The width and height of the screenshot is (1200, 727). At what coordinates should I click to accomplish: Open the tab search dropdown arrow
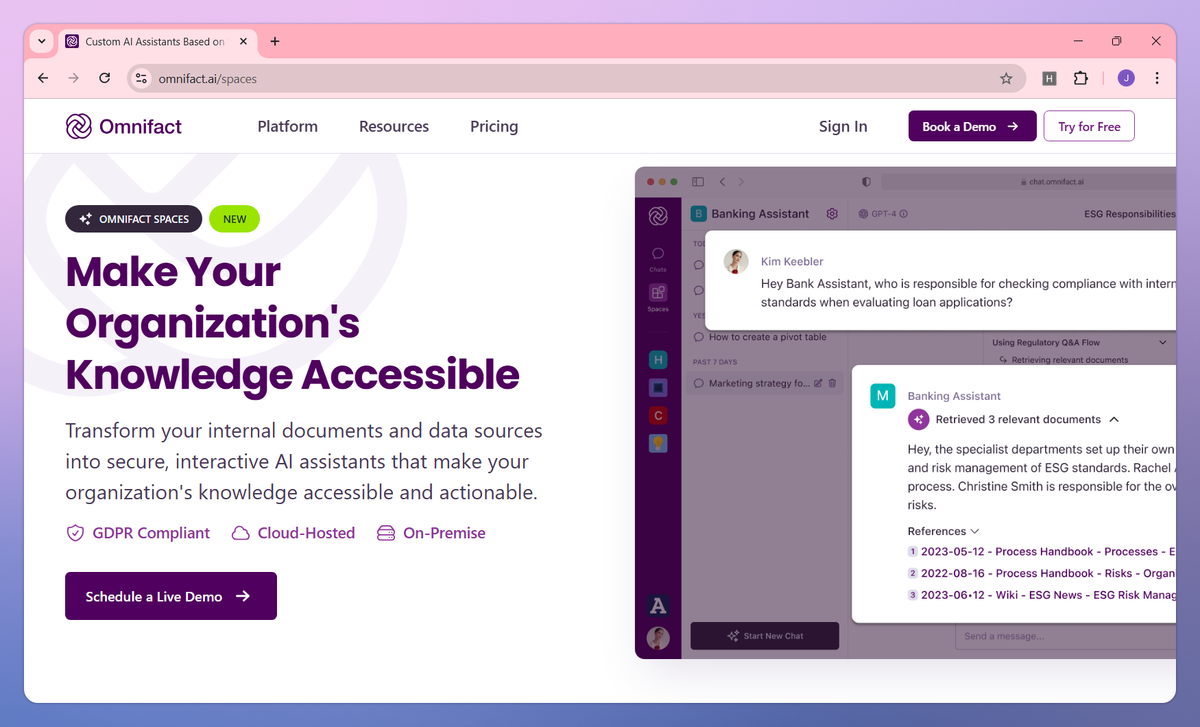point(41,41)
